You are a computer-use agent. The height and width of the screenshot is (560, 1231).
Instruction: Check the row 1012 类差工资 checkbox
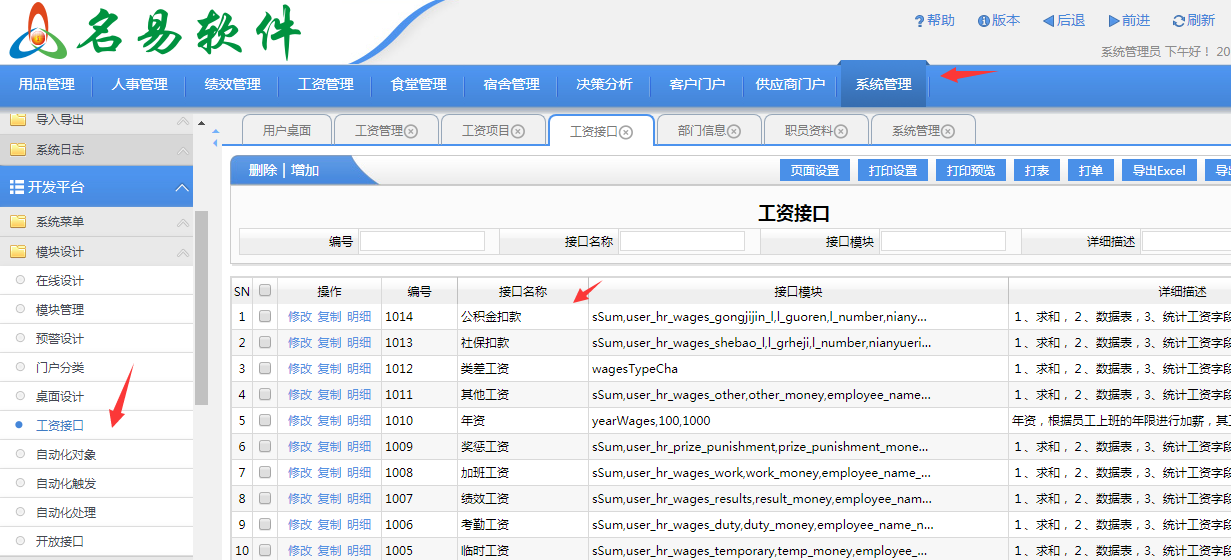coord(265,368)
